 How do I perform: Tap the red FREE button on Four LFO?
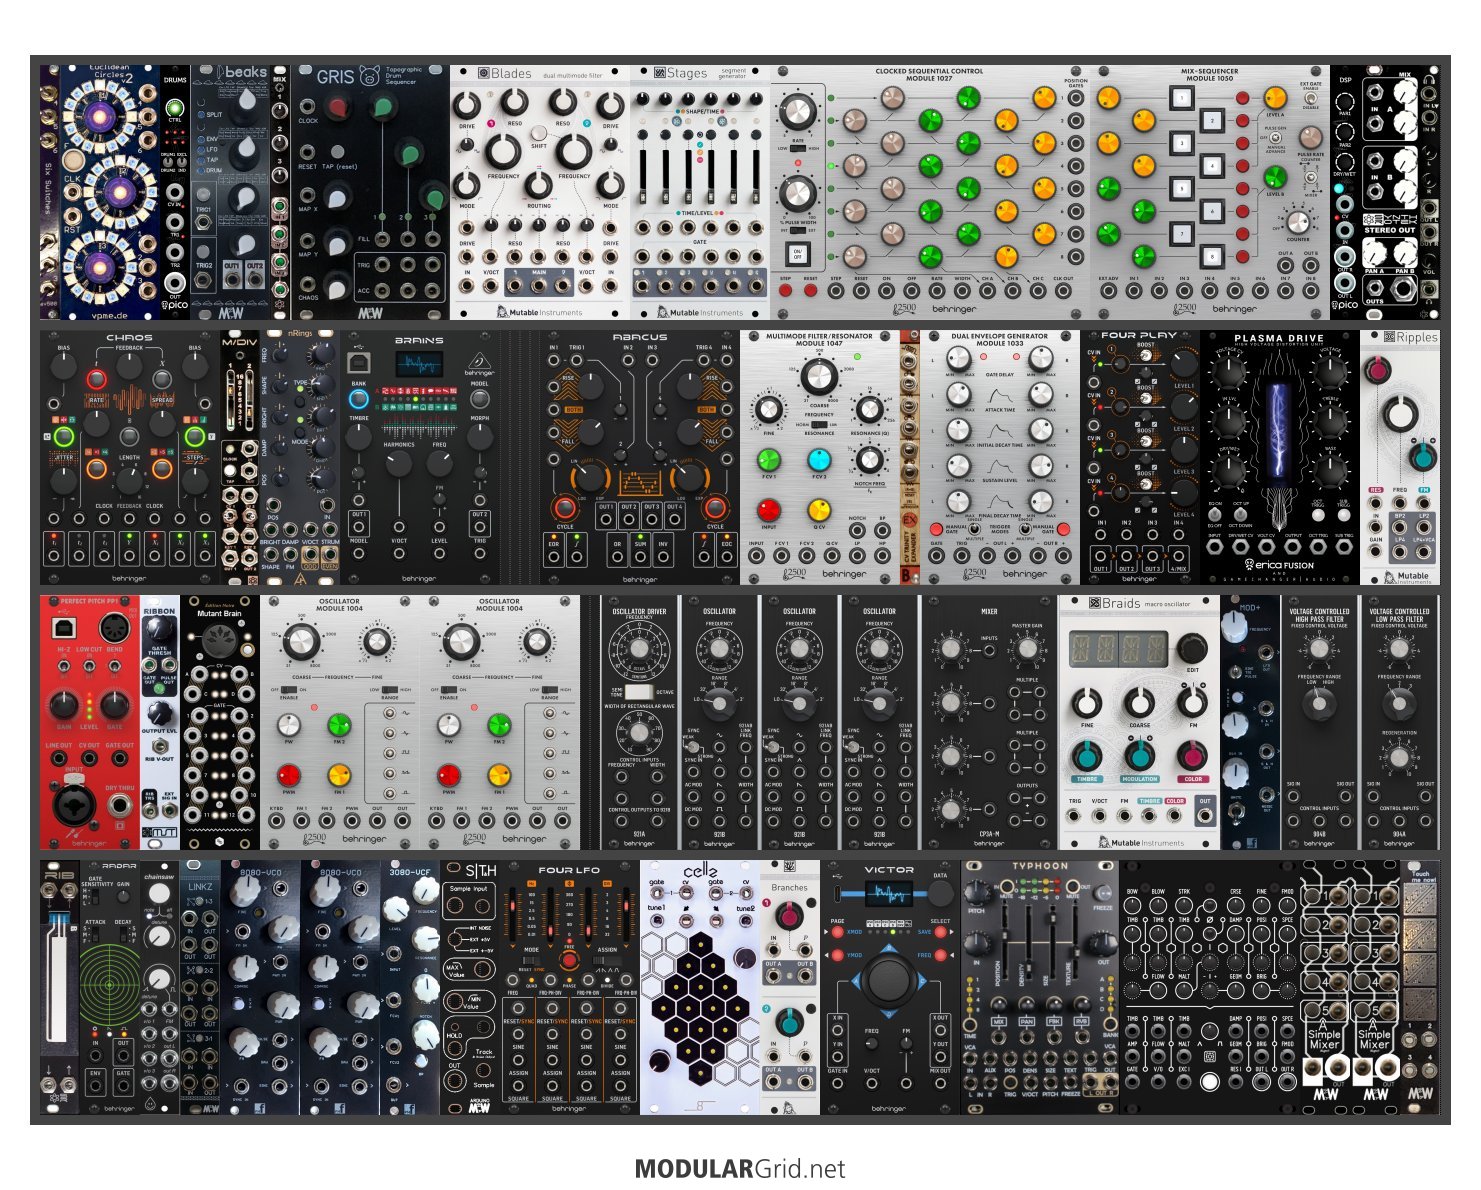[x=569, y=961]
